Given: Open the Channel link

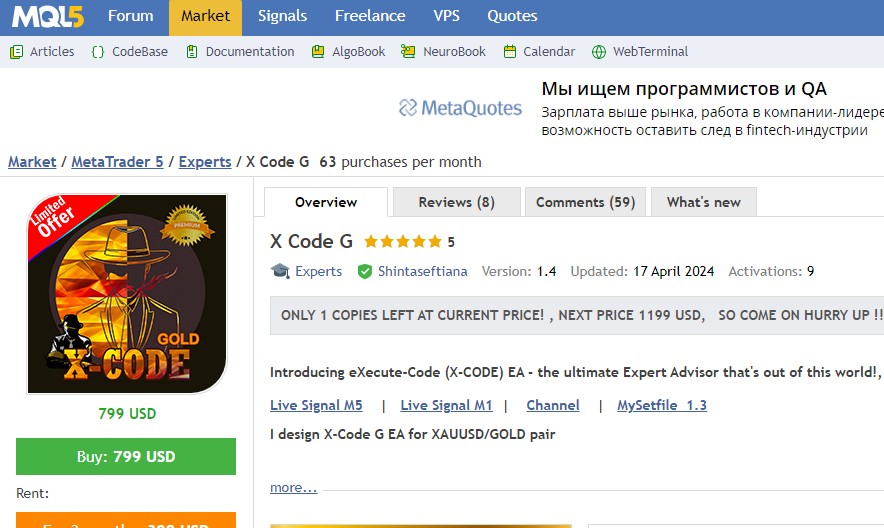Looking at the screenshot, I should pos(553,406).
